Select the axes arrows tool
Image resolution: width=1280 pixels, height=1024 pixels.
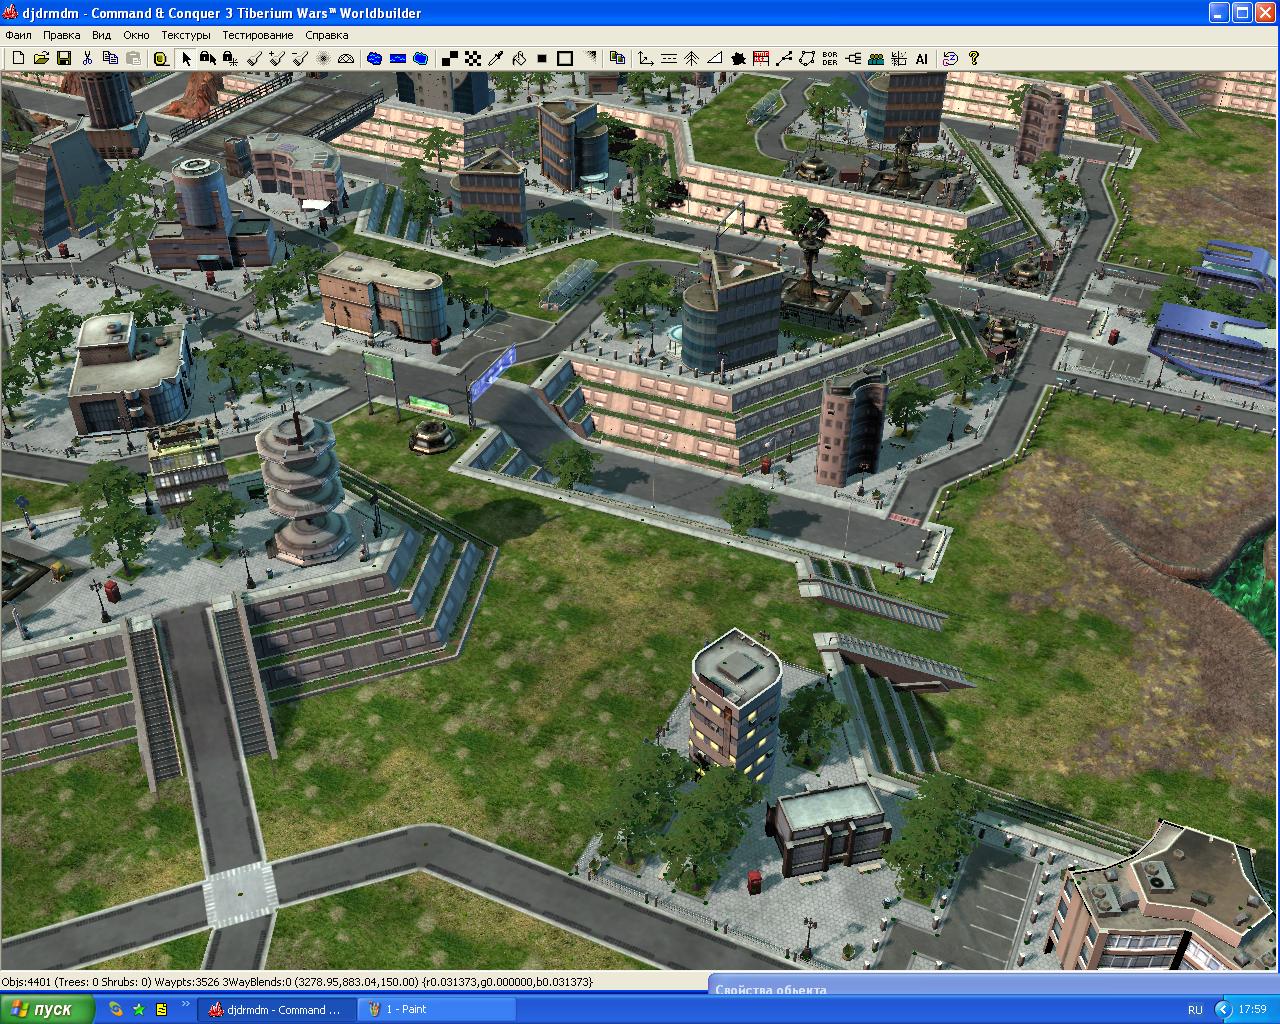pyautogui.click(x=646, y=59)
